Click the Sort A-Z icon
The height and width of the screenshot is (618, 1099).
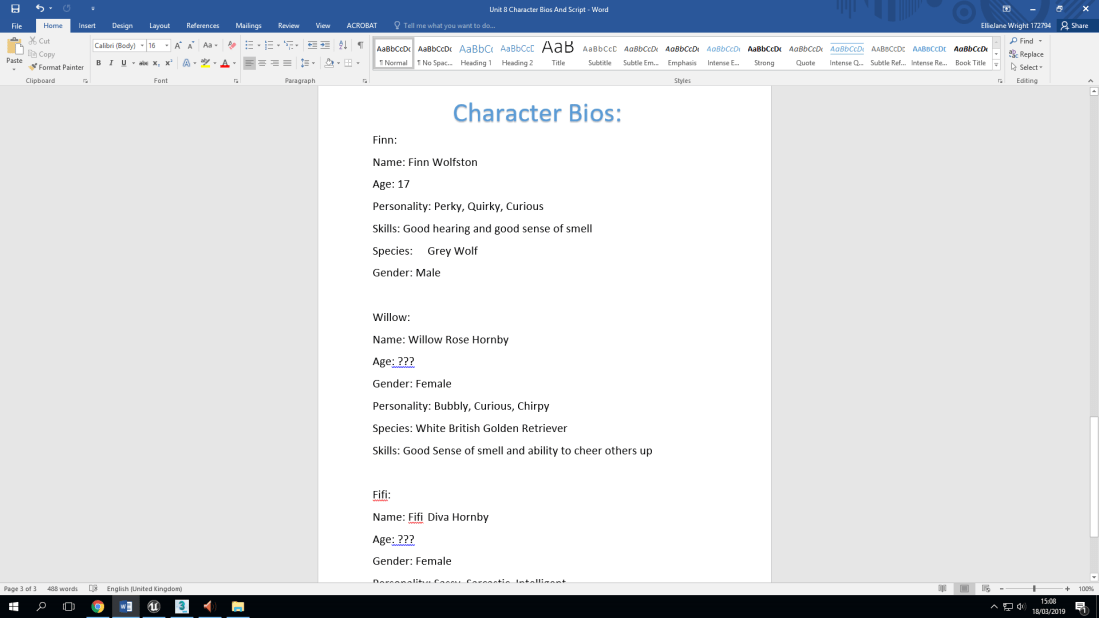pos(343,45)
